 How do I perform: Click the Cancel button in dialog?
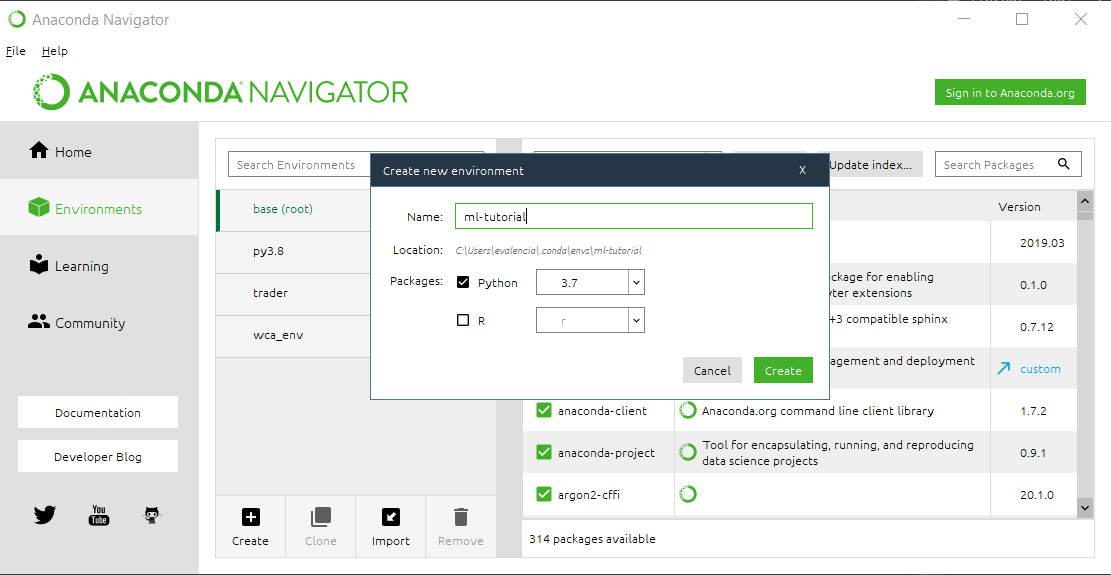coord(712,370)
